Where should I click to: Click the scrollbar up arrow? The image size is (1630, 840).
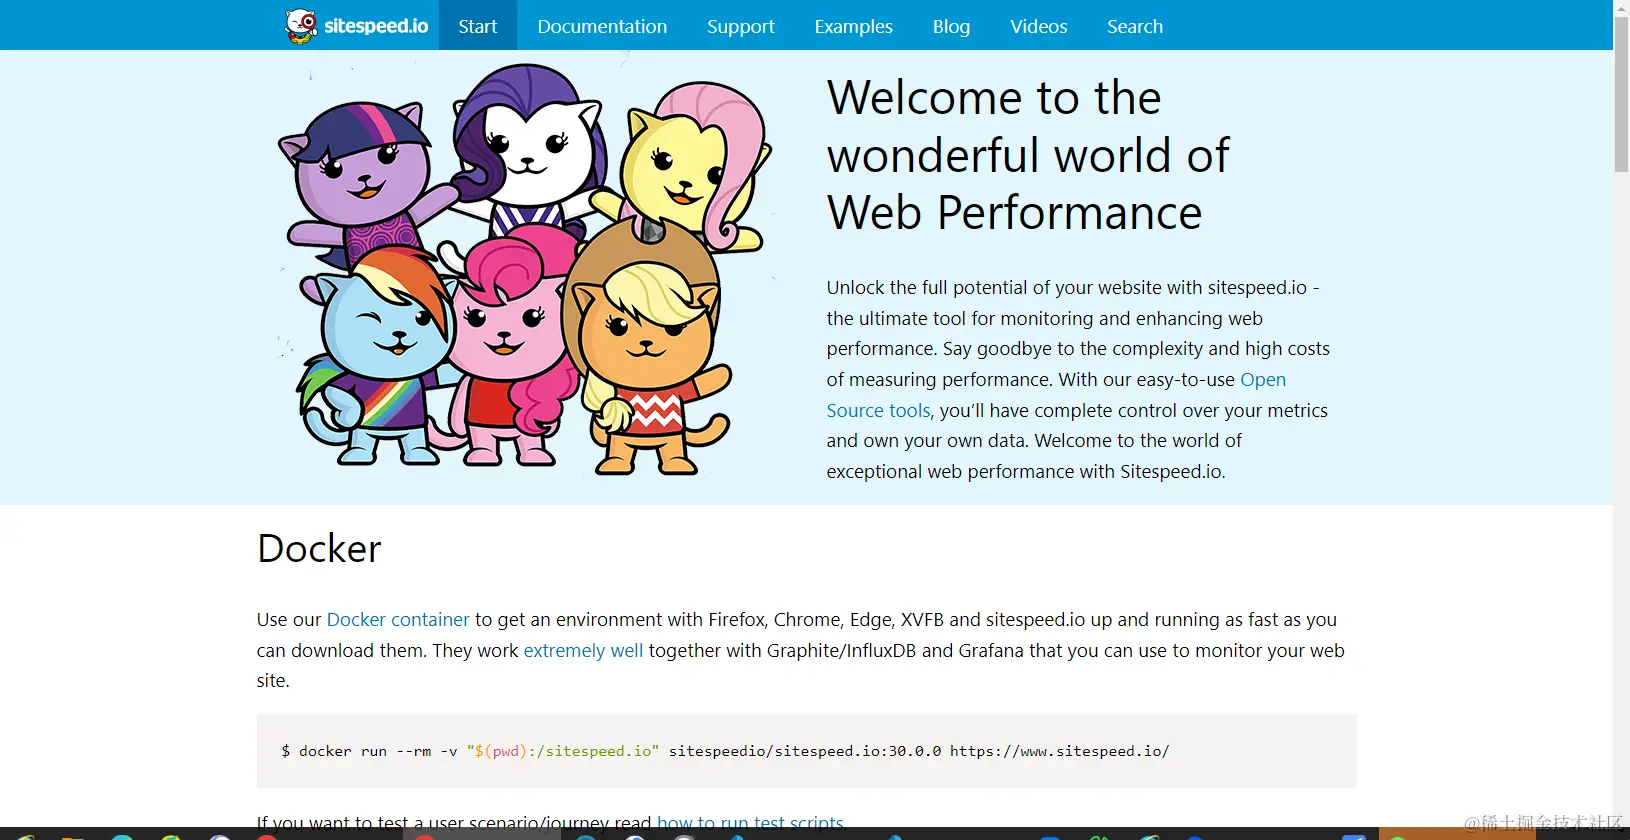(x=1621, y=8)
